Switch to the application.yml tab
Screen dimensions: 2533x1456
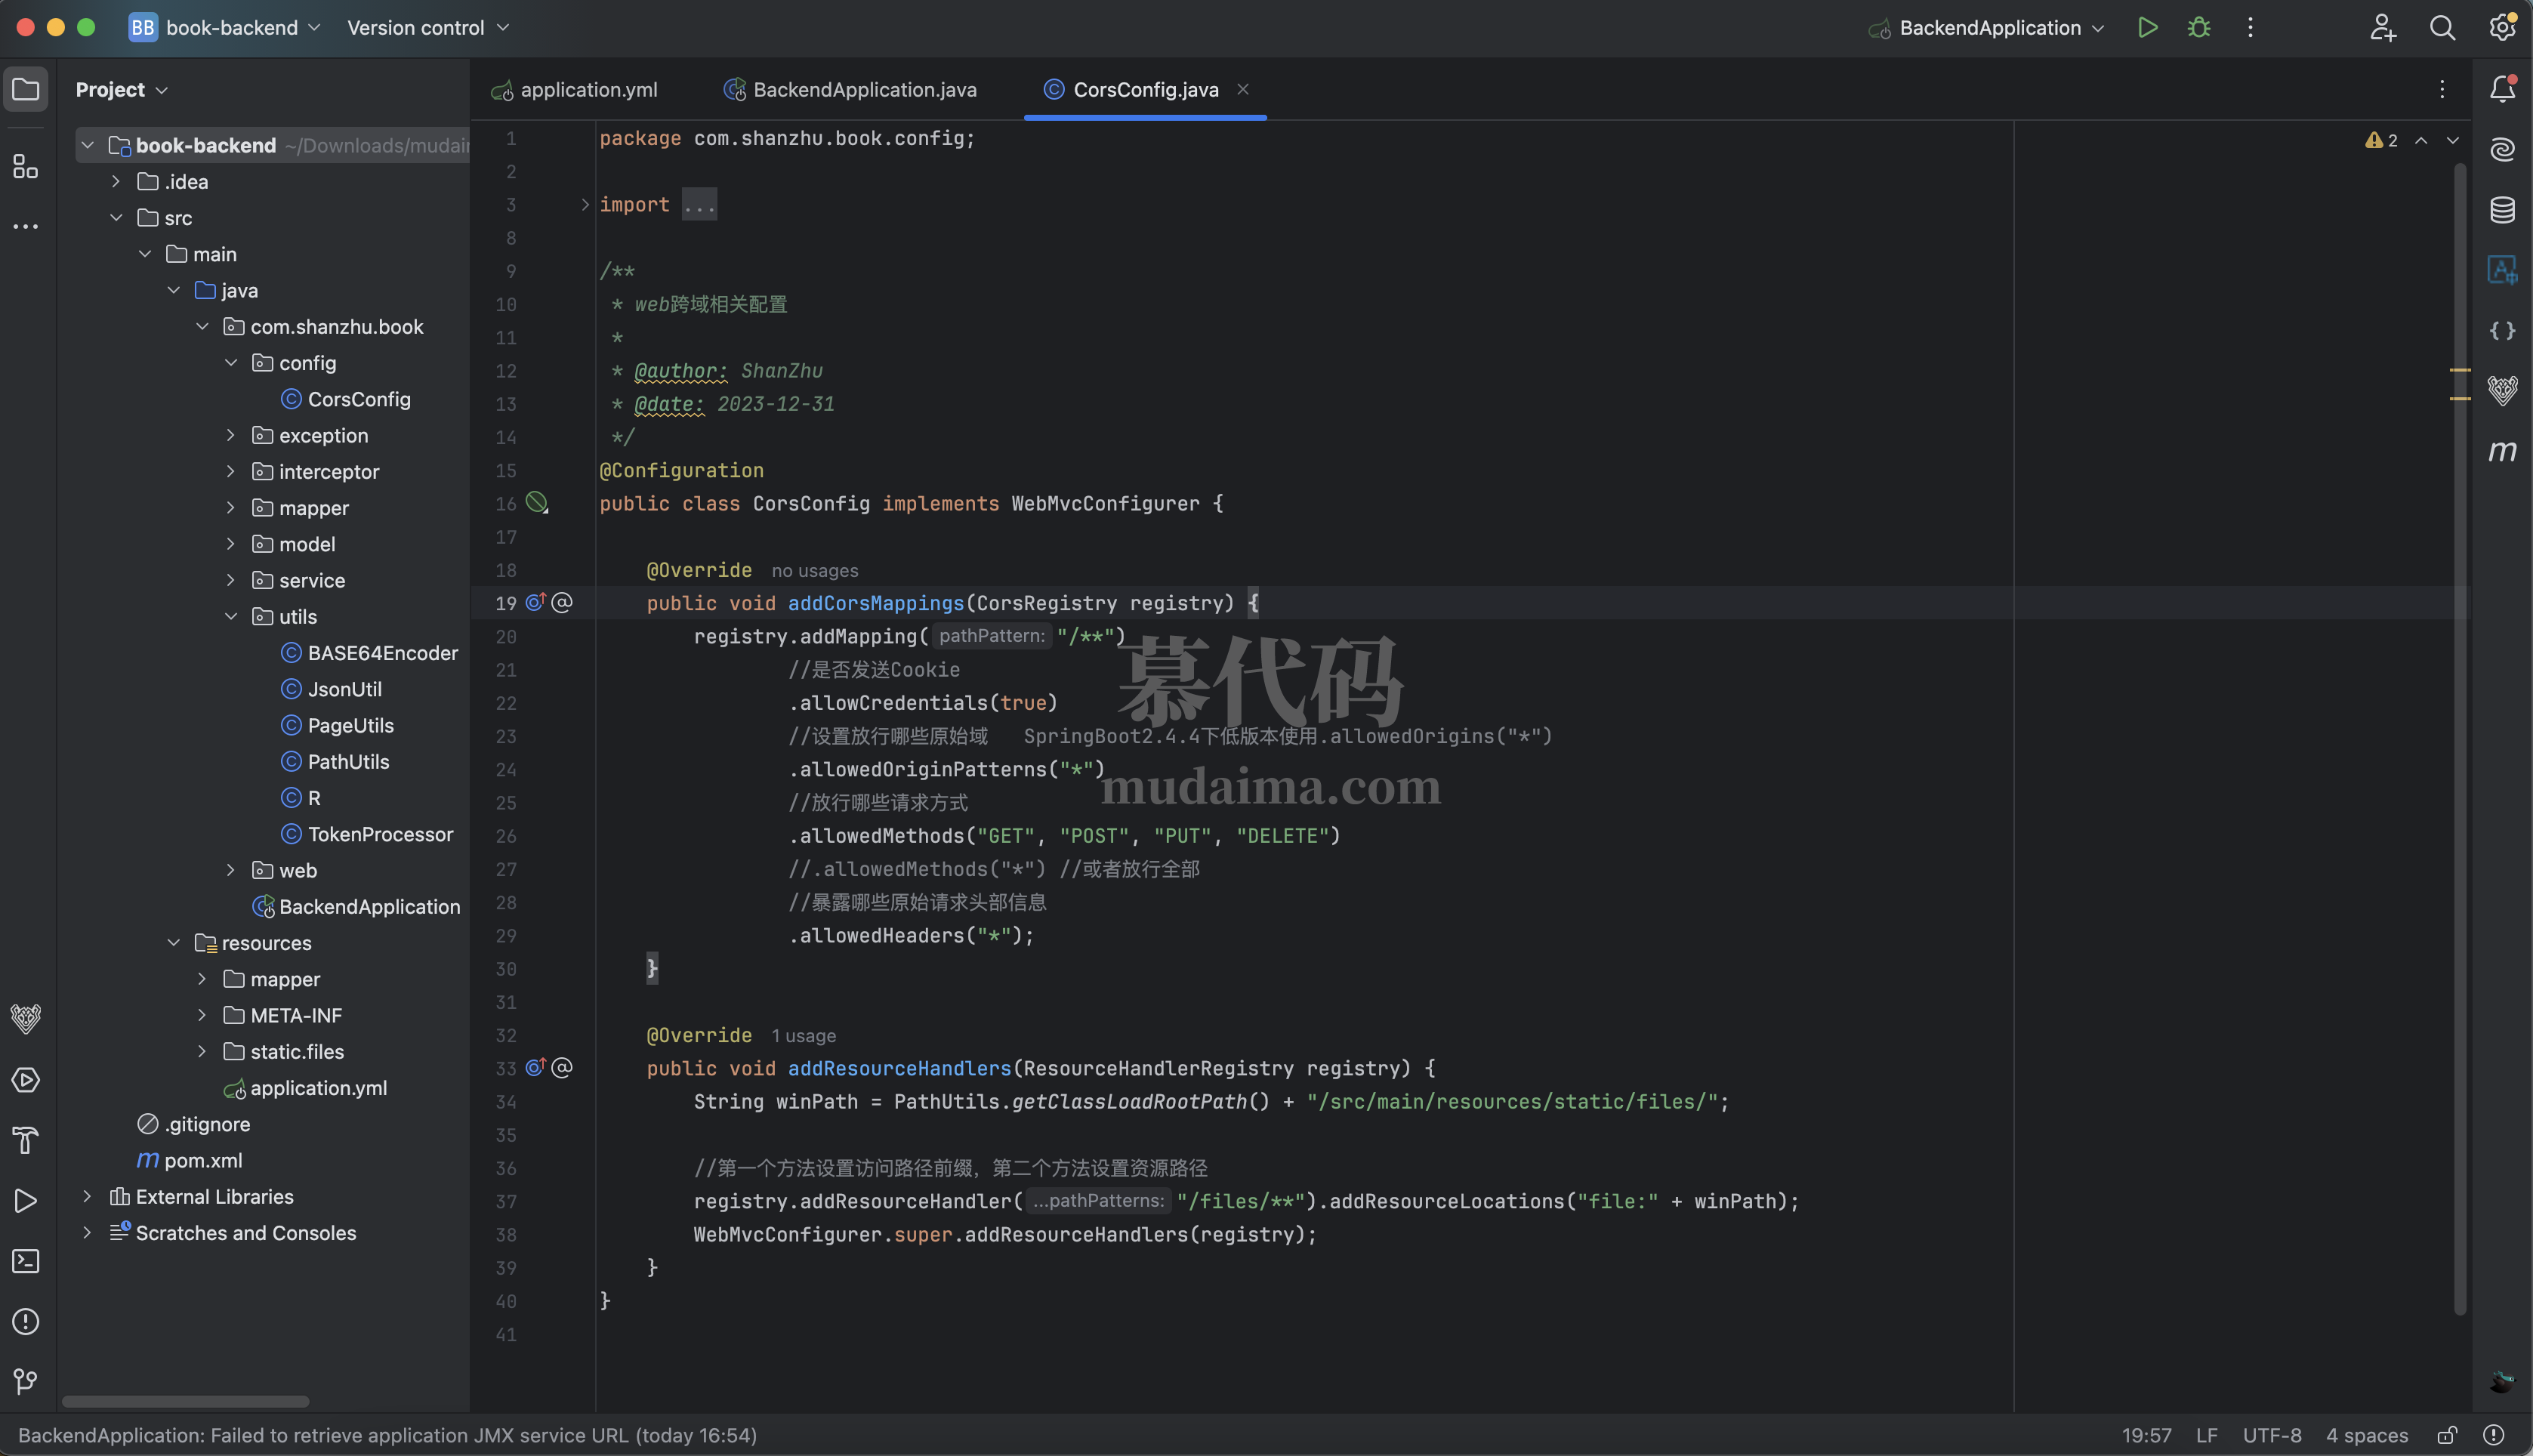pyautogui.click(x=588, y=89)
